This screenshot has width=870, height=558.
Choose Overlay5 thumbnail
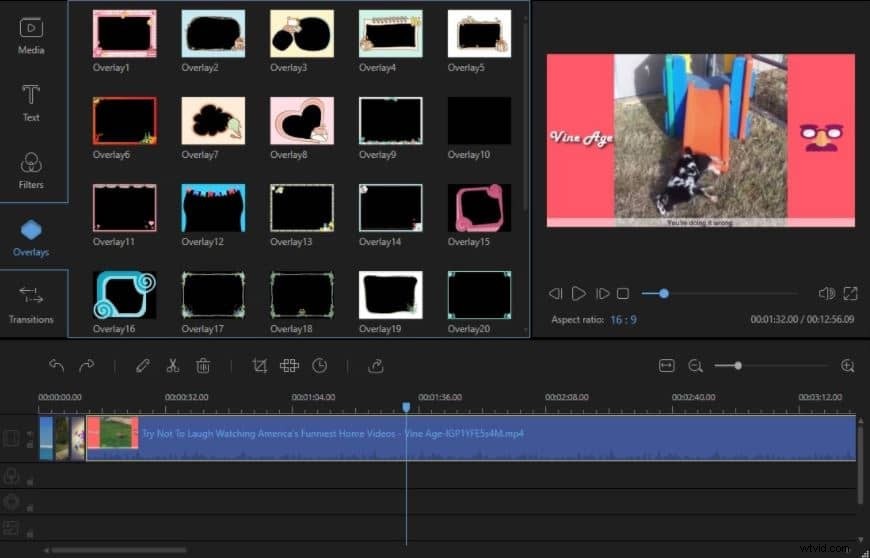tap(479, 33)
